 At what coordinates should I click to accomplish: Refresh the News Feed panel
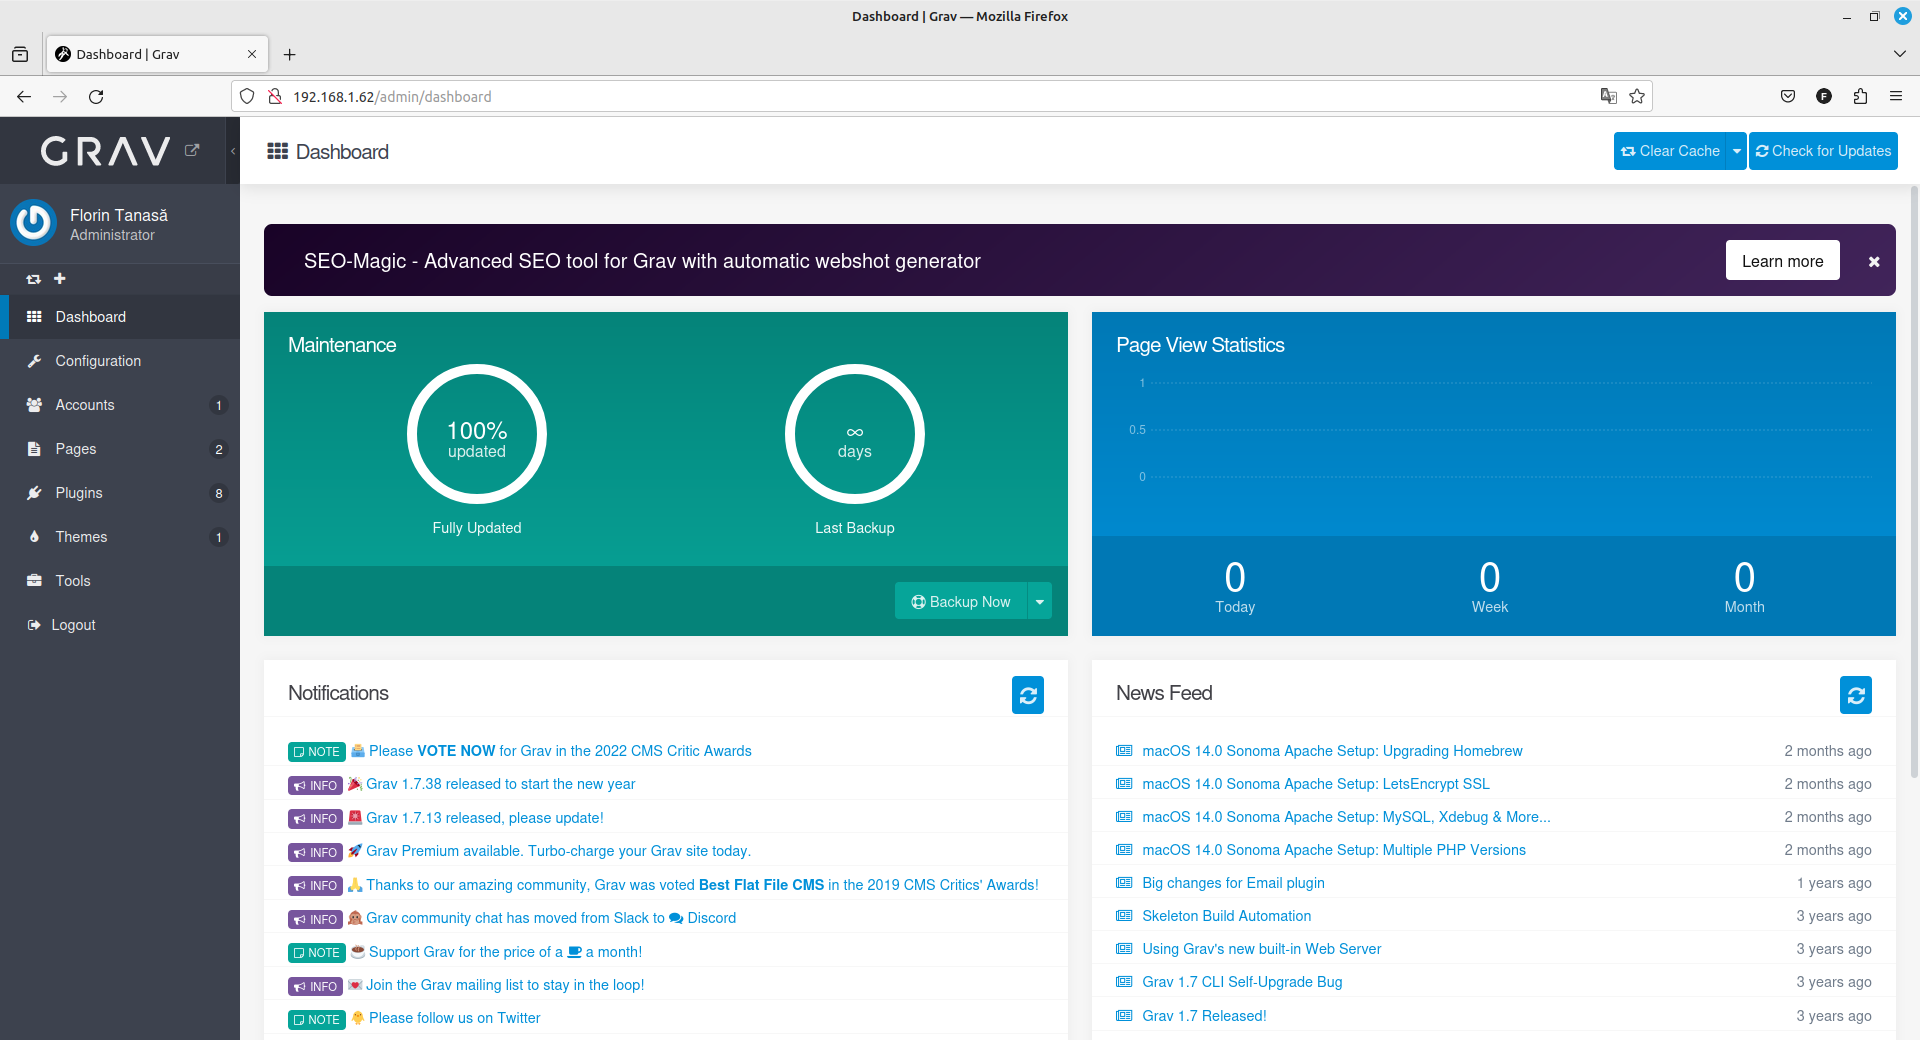click(x=1856, y=695)
